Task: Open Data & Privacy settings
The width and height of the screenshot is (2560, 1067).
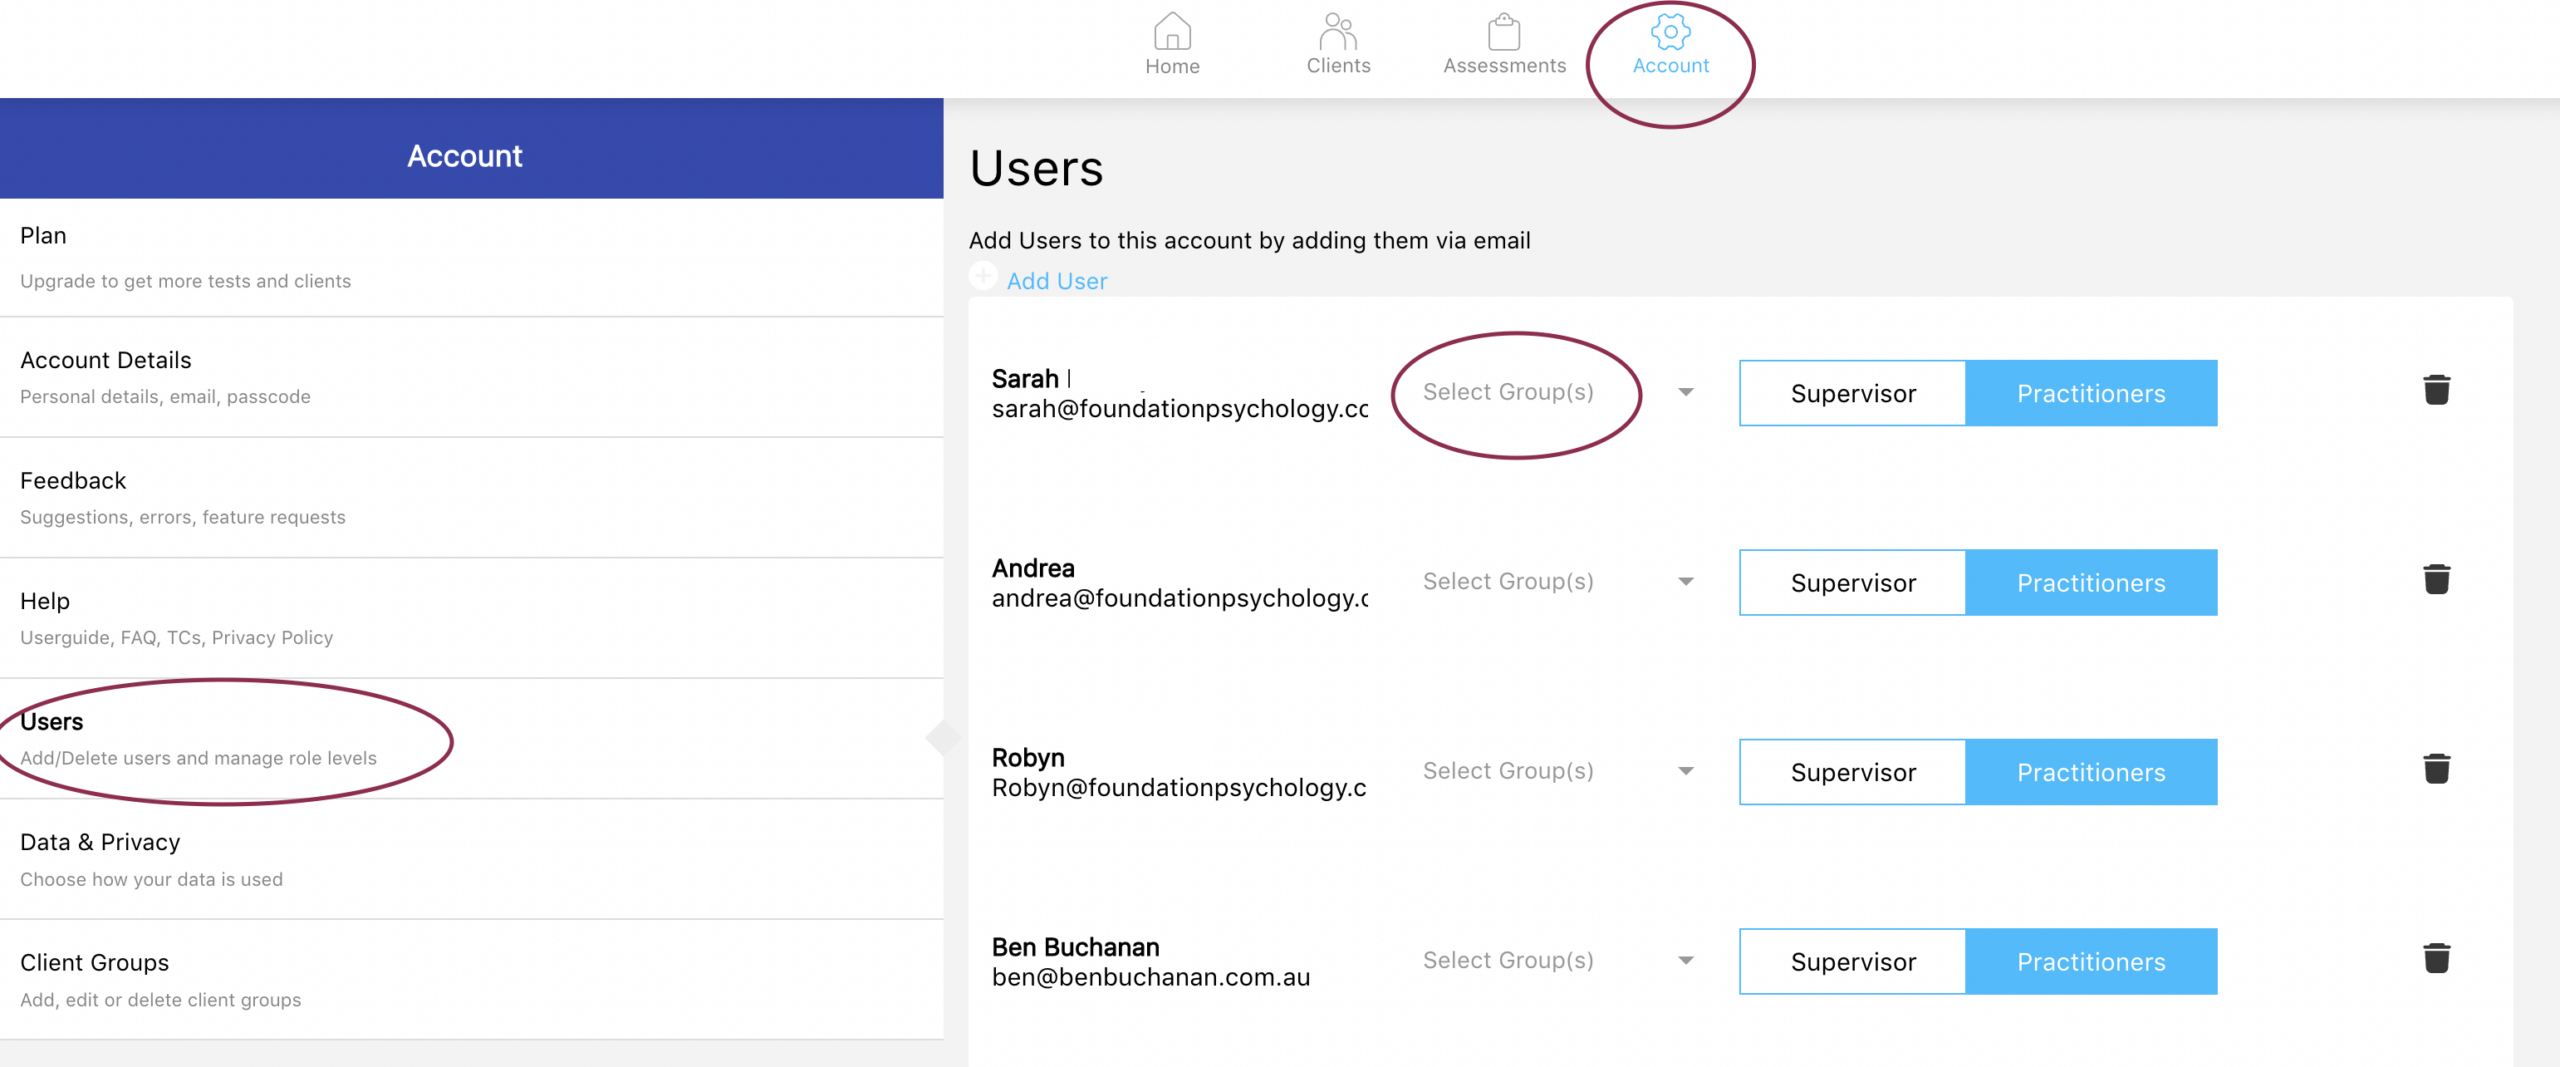Action: click(471, 859)
